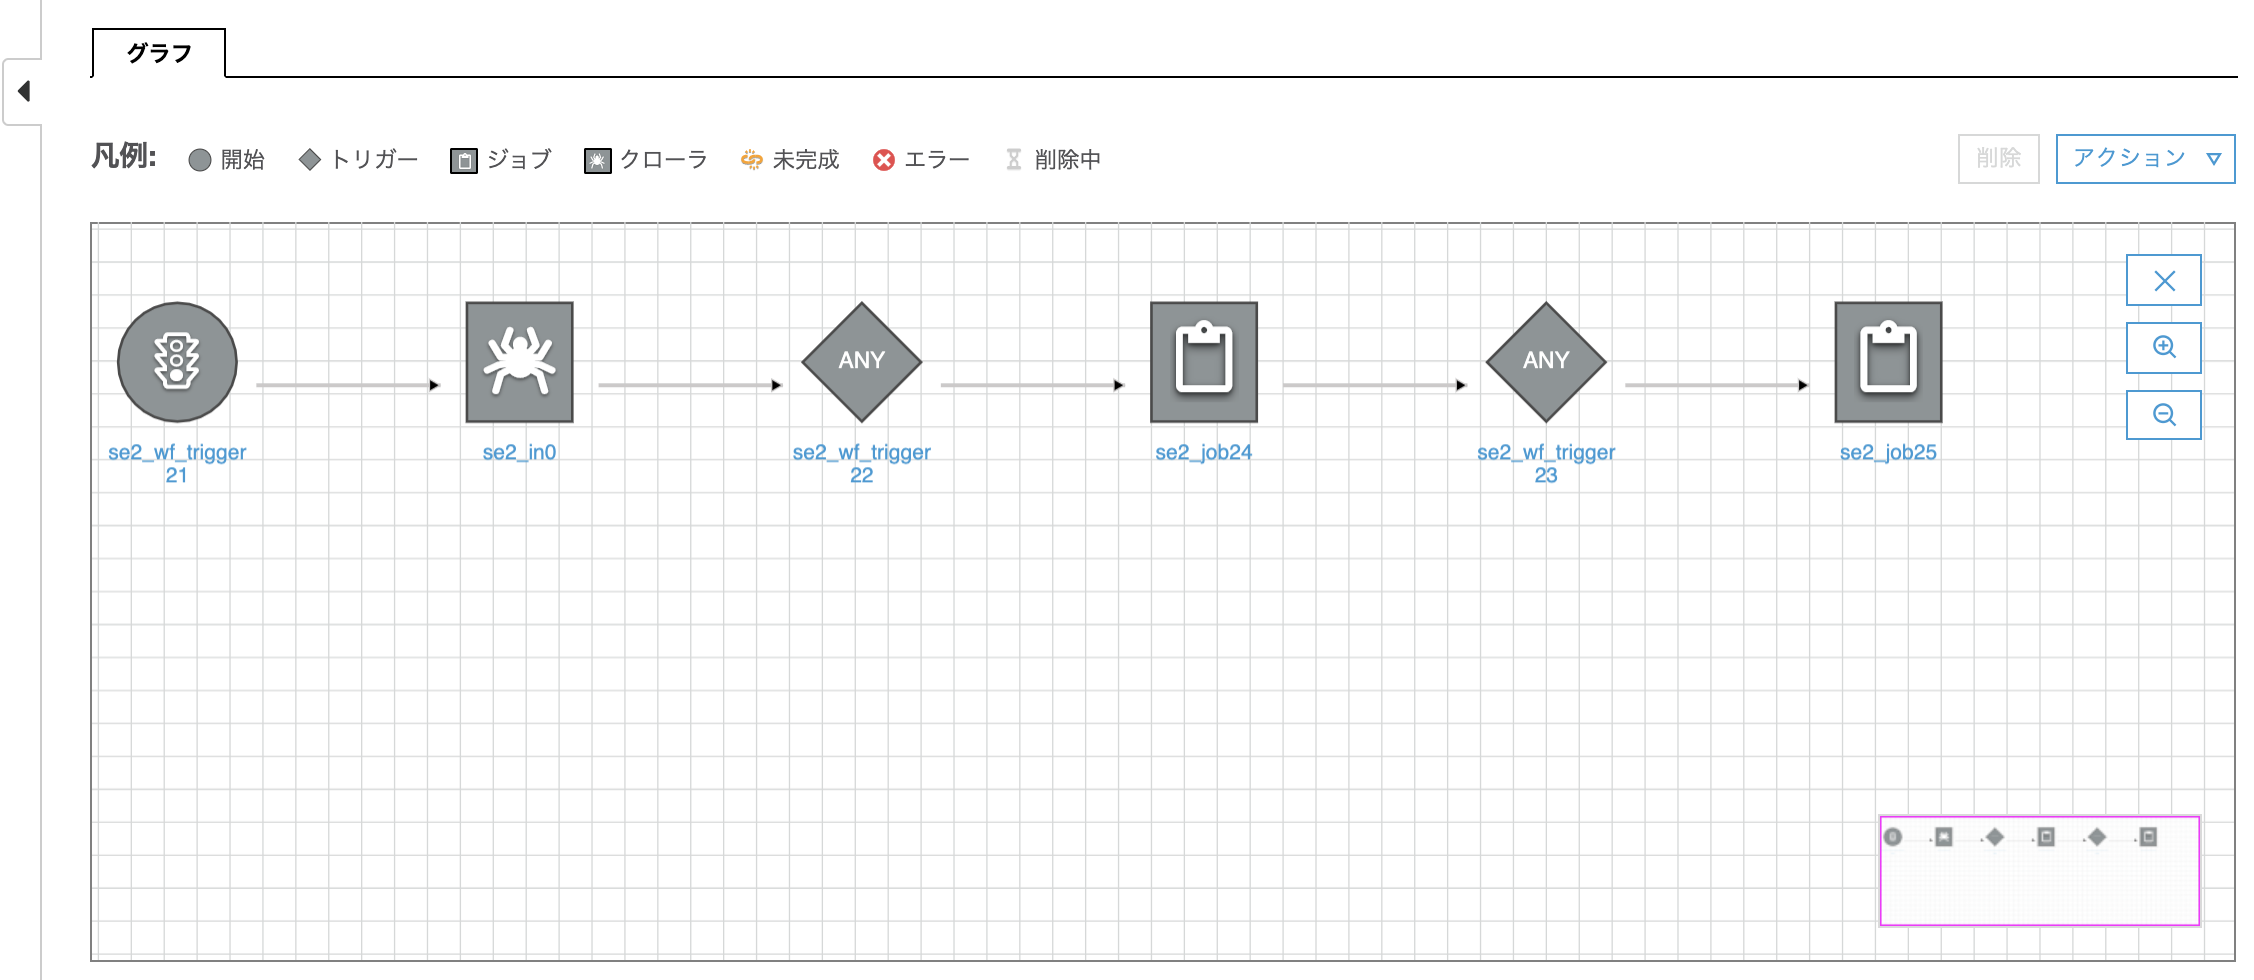Click the minimap overview in graph corner
Screen dimensions: 2254x980
coord(2040,871)
